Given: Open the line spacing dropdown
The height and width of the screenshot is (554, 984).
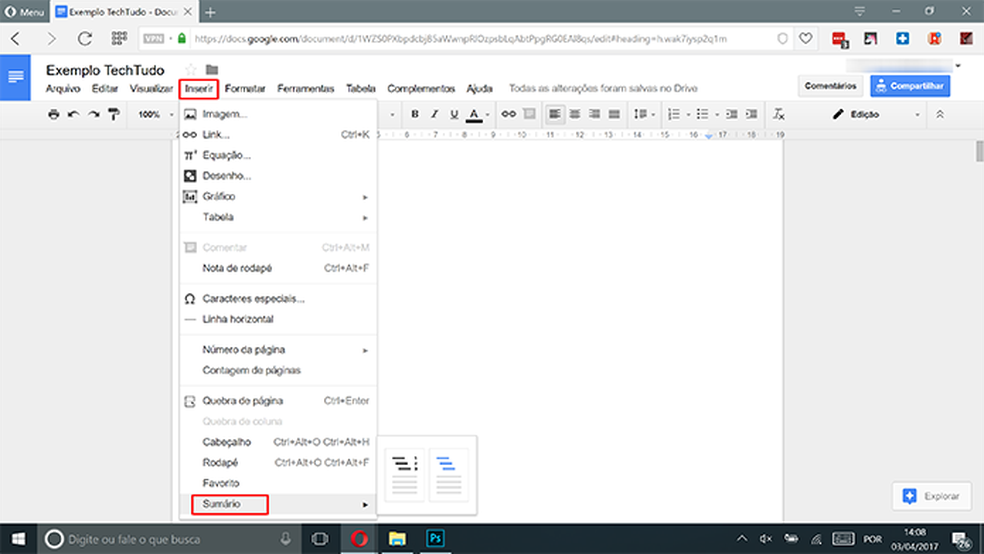Looking at the screenshot, I should [x=644, y=114].
